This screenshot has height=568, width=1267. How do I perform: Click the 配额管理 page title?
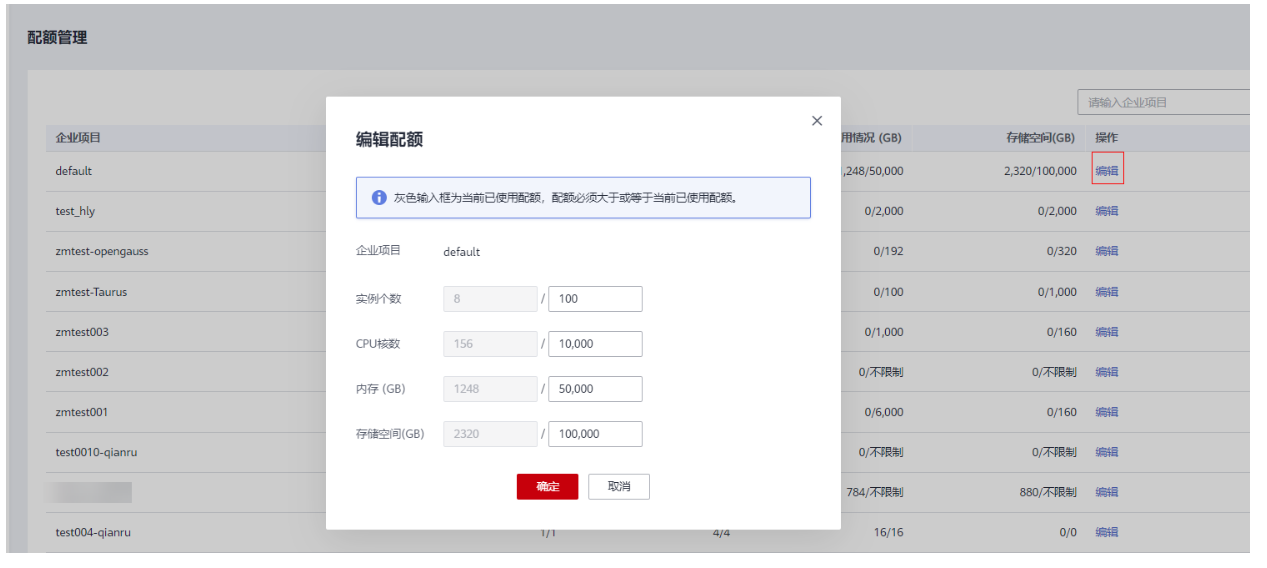click(57, 37)
